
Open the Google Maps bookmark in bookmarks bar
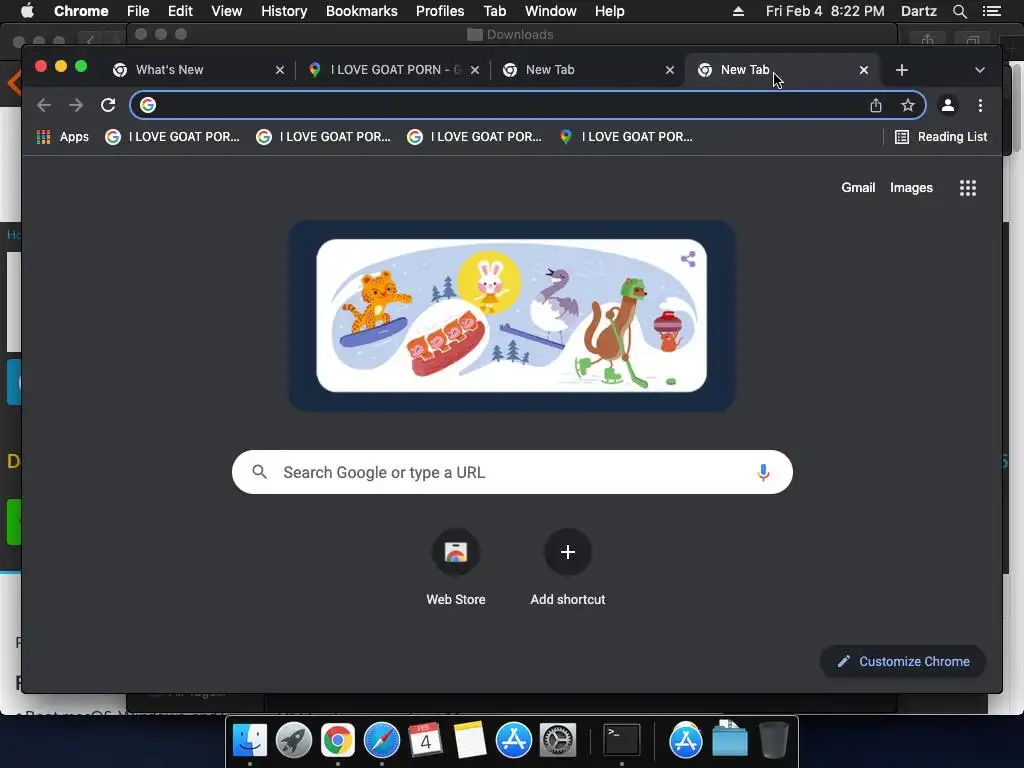[626, 136]
